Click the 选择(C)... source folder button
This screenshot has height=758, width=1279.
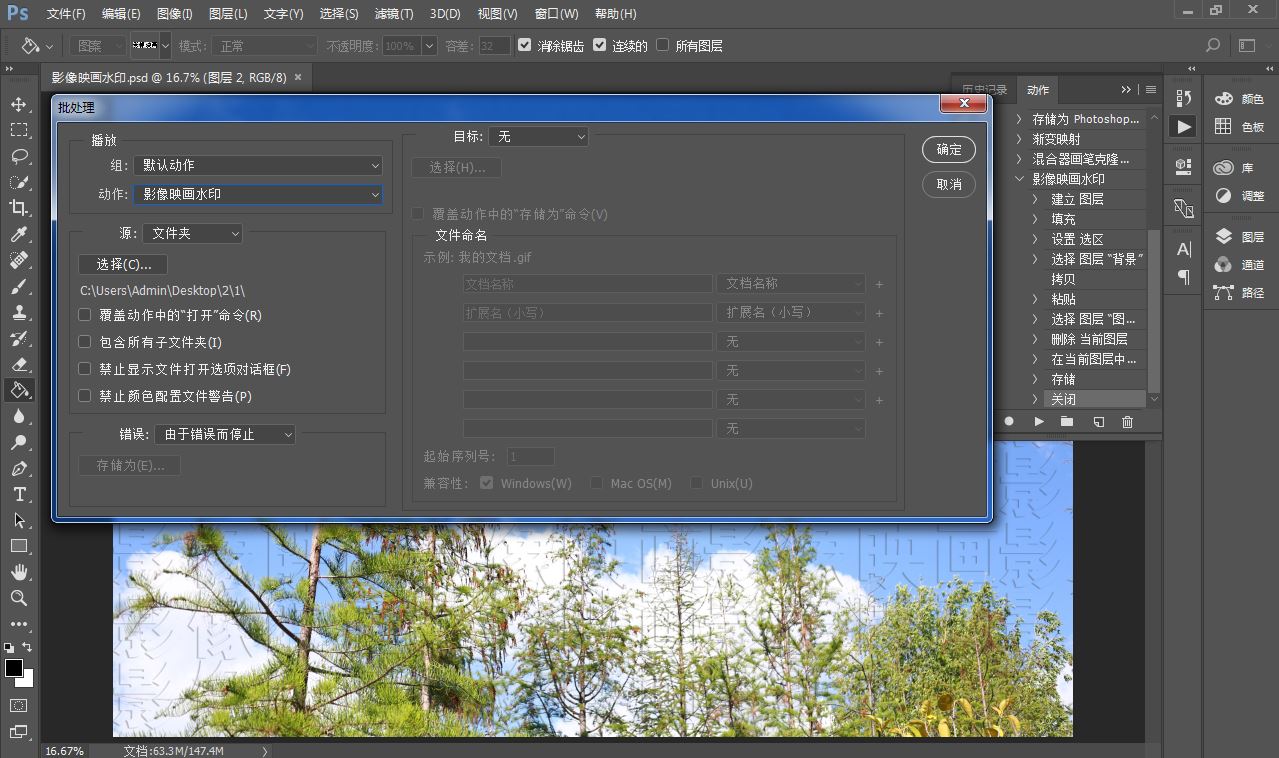tap(123, 264)
